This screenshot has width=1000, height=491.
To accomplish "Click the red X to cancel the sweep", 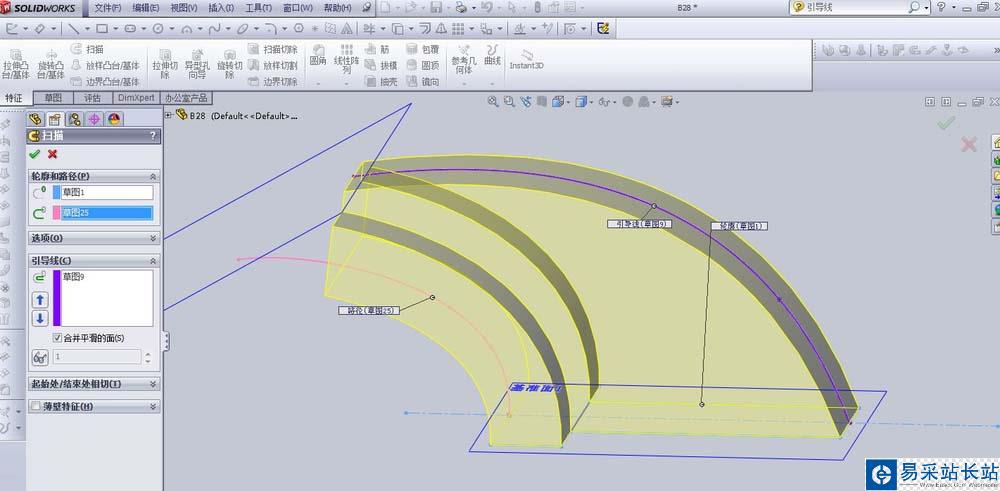I will 52,154.
